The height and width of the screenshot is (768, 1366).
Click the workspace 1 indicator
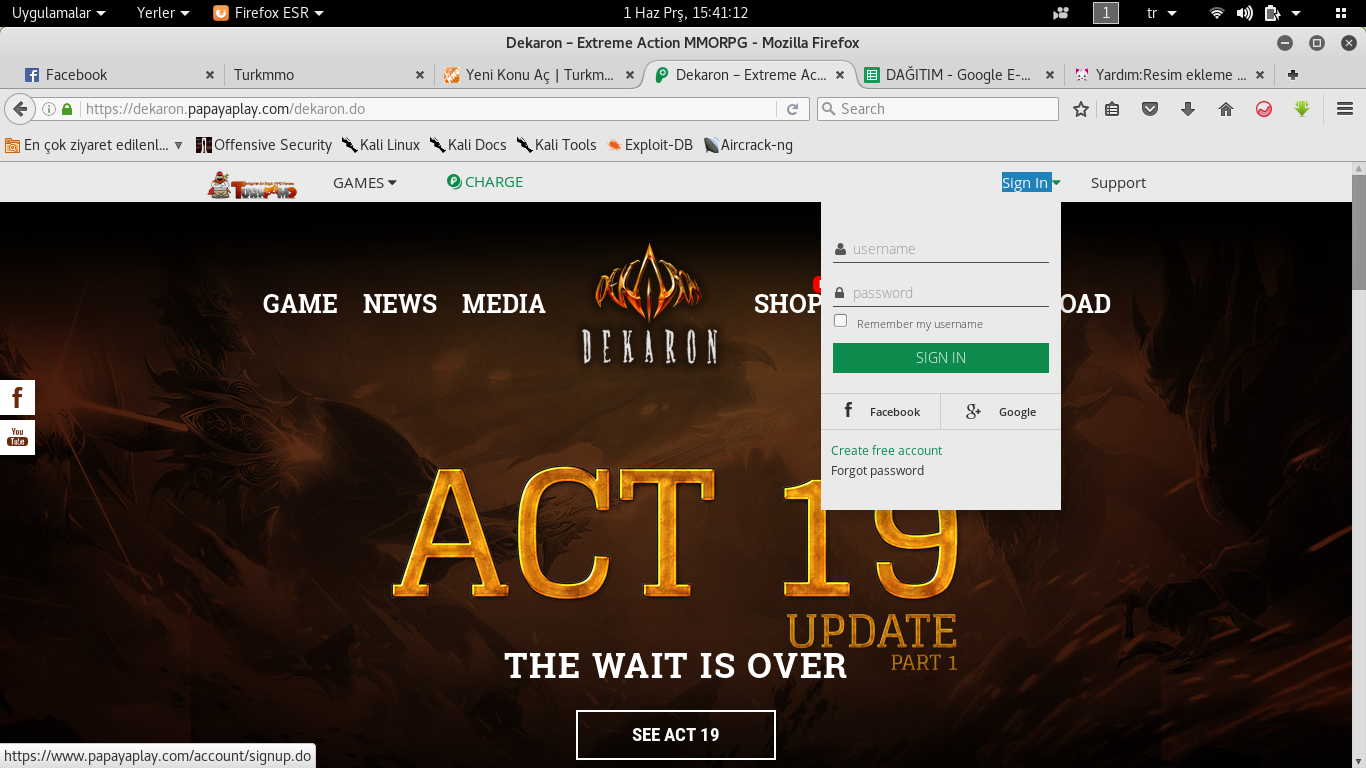[1106, 13]
